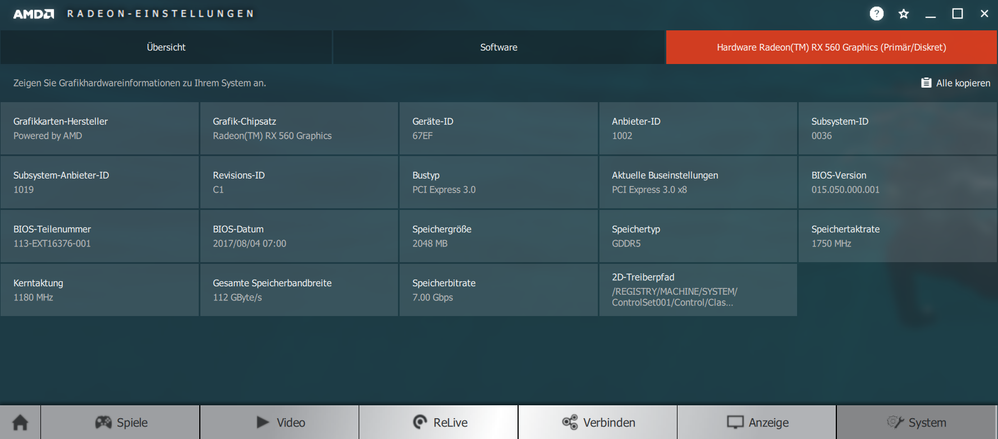Switch to the Software tab

[499, 47]
